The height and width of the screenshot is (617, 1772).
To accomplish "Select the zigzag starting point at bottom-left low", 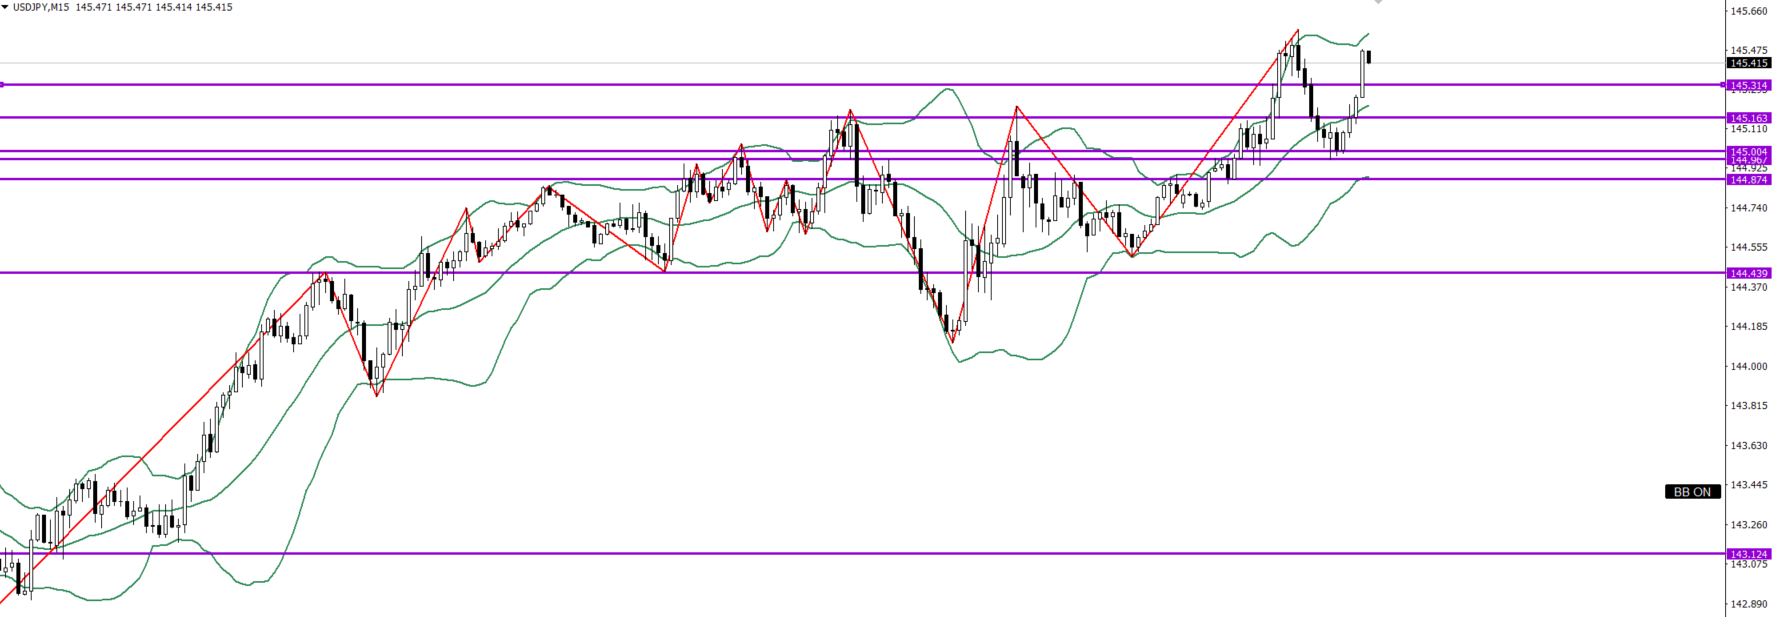I will 4,600.
